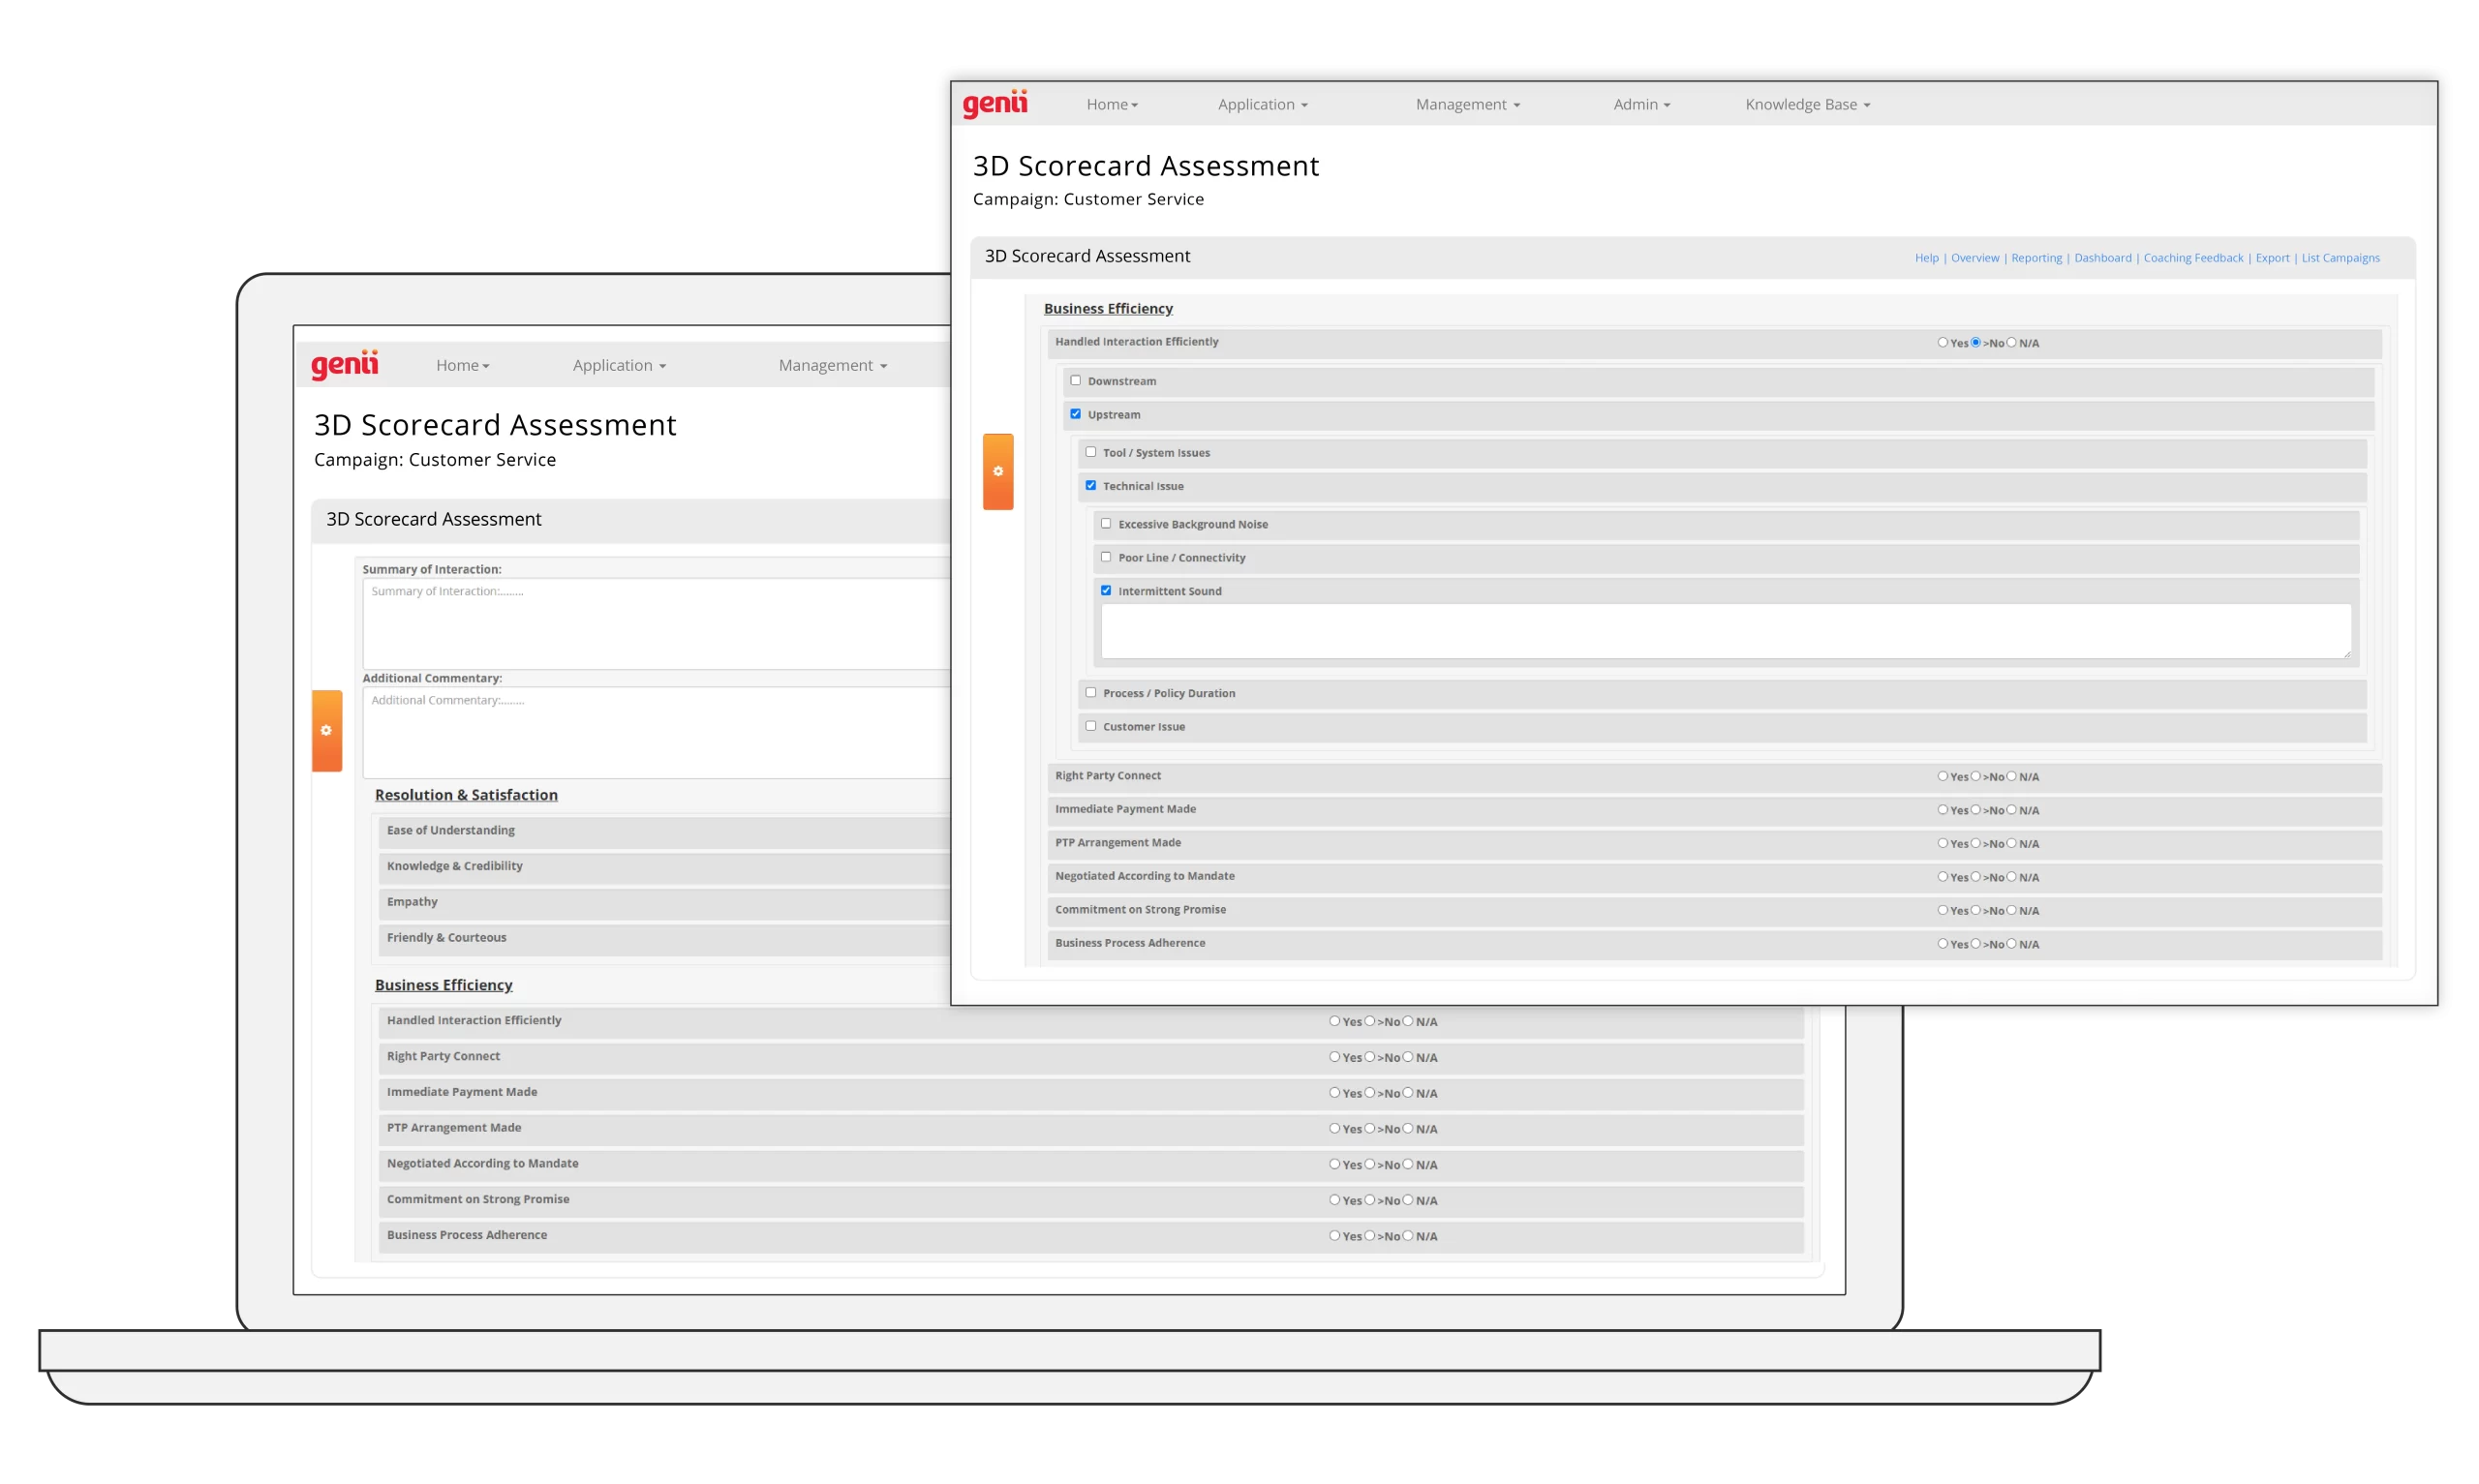Expand the Admin dropdown menu
2479x1484 pixels.
point(1641,104)
